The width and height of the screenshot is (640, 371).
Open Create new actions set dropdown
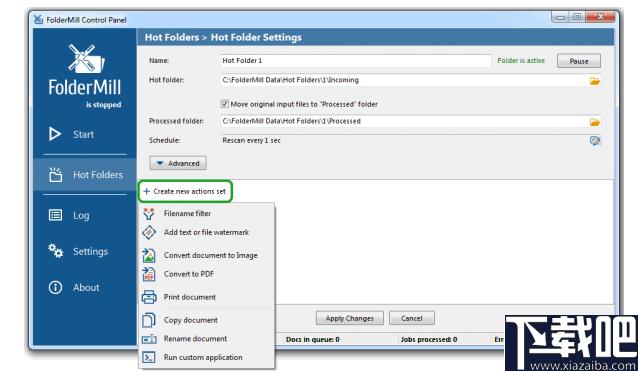click(185, 191)
